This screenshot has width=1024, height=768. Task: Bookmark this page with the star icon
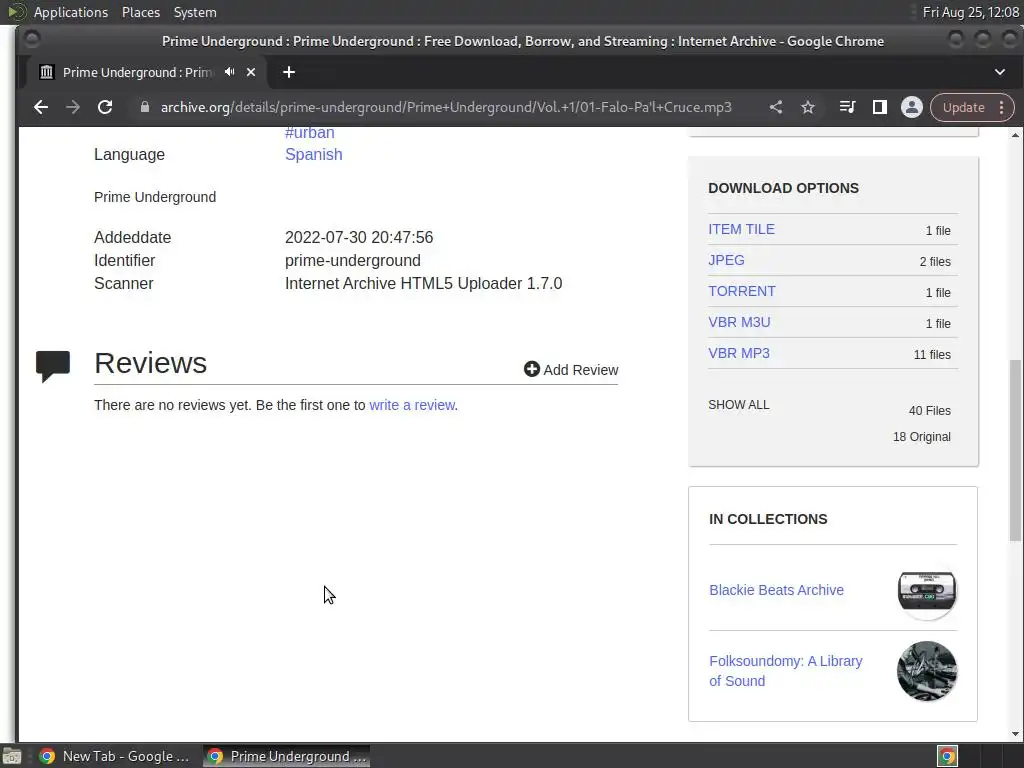tap(808, 107)
